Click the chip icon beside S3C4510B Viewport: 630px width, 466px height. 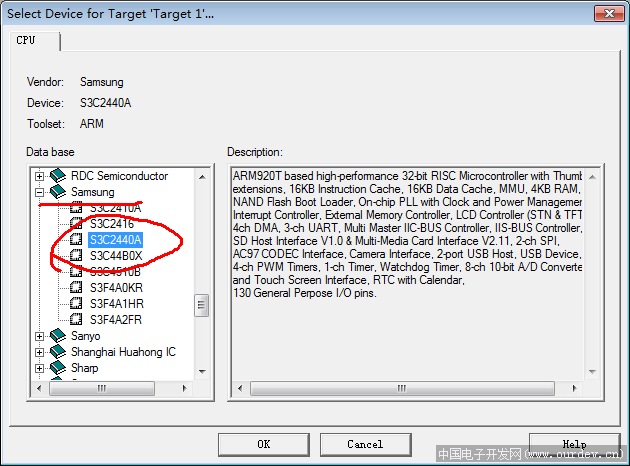pyautogui.click(x=76, y=272)
